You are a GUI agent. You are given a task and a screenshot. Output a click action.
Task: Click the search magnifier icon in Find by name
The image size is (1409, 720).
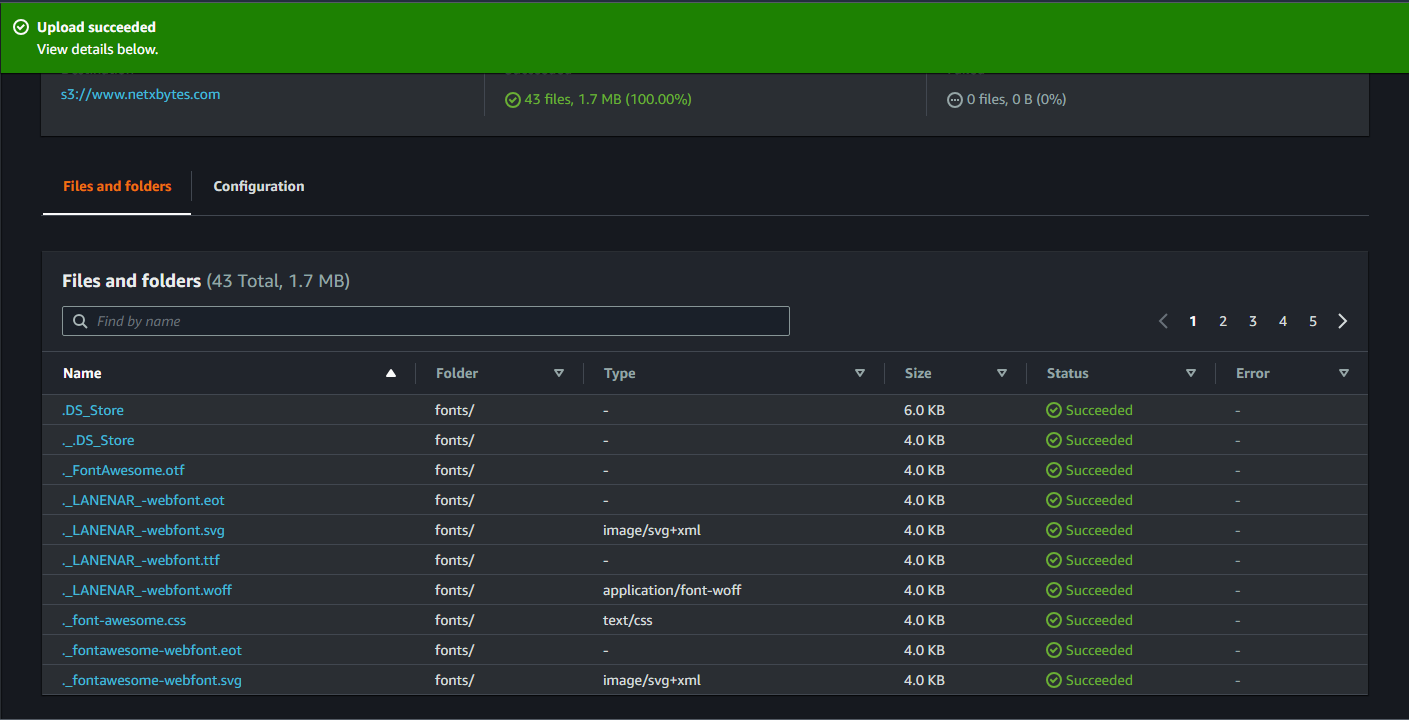click(x=80, y=321)
